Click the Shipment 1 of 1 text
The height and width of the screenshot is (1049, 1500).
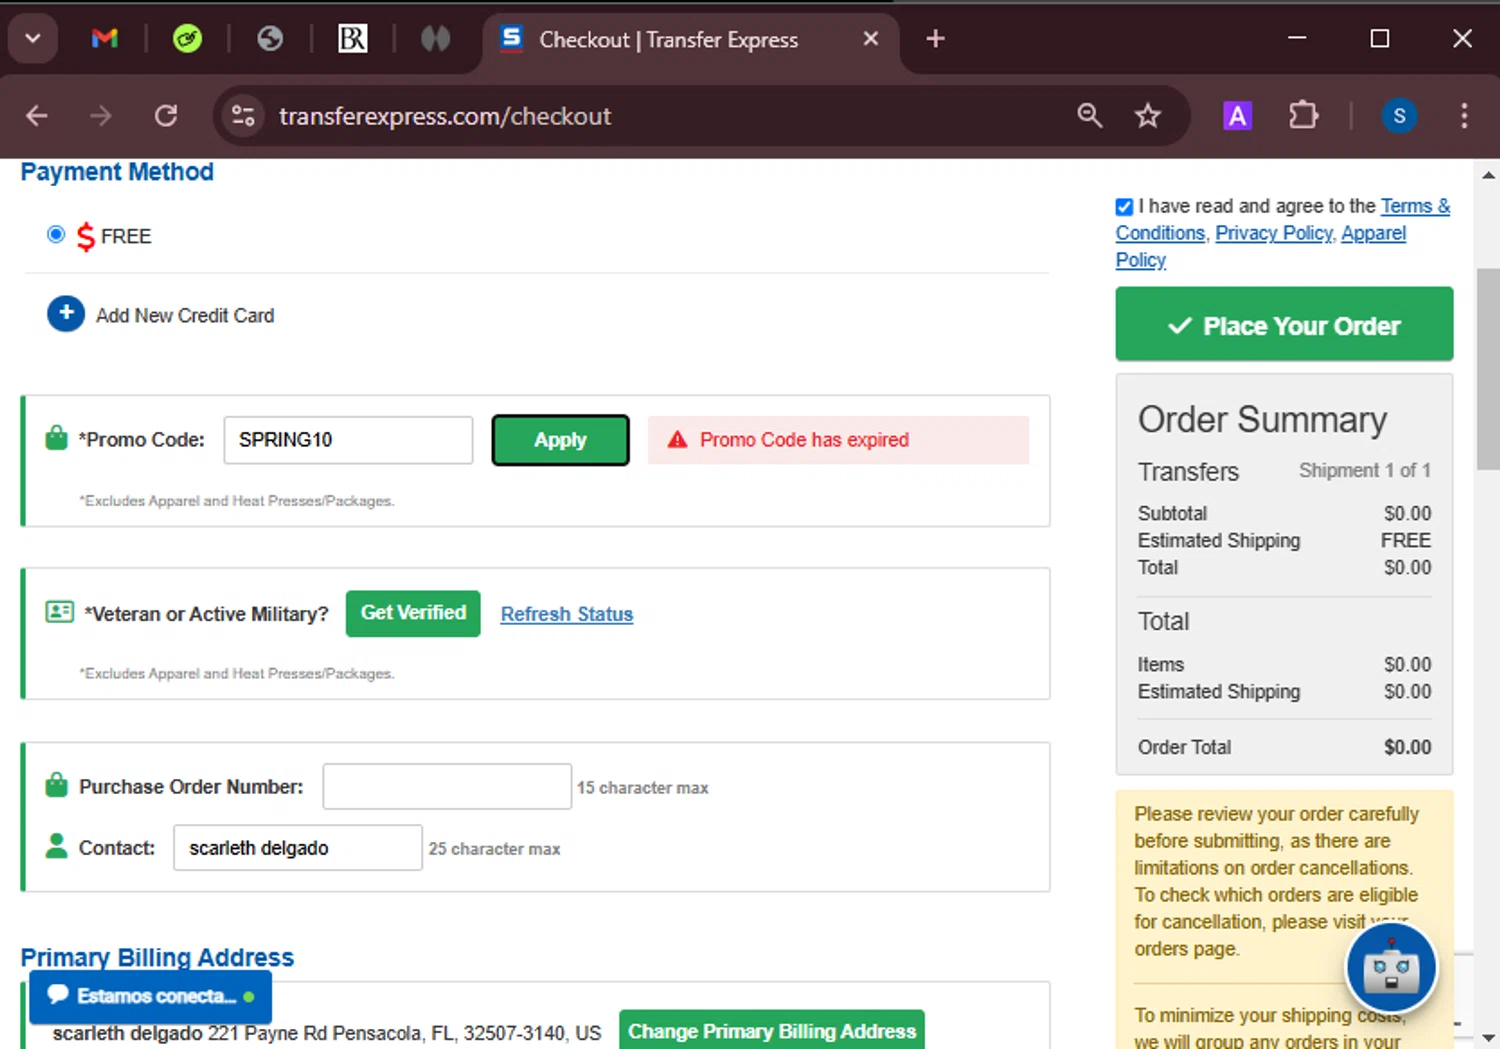click(x=1365, y=470)
